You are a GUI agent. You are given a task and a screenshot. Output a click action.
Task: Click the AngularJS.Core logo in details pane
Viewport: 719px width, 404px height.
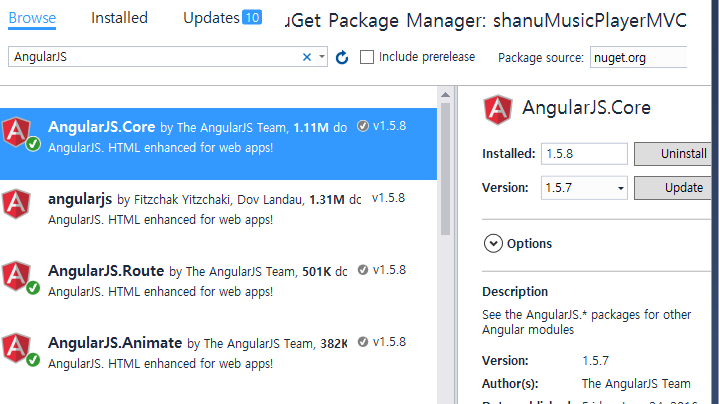click(x=498, y=109)
